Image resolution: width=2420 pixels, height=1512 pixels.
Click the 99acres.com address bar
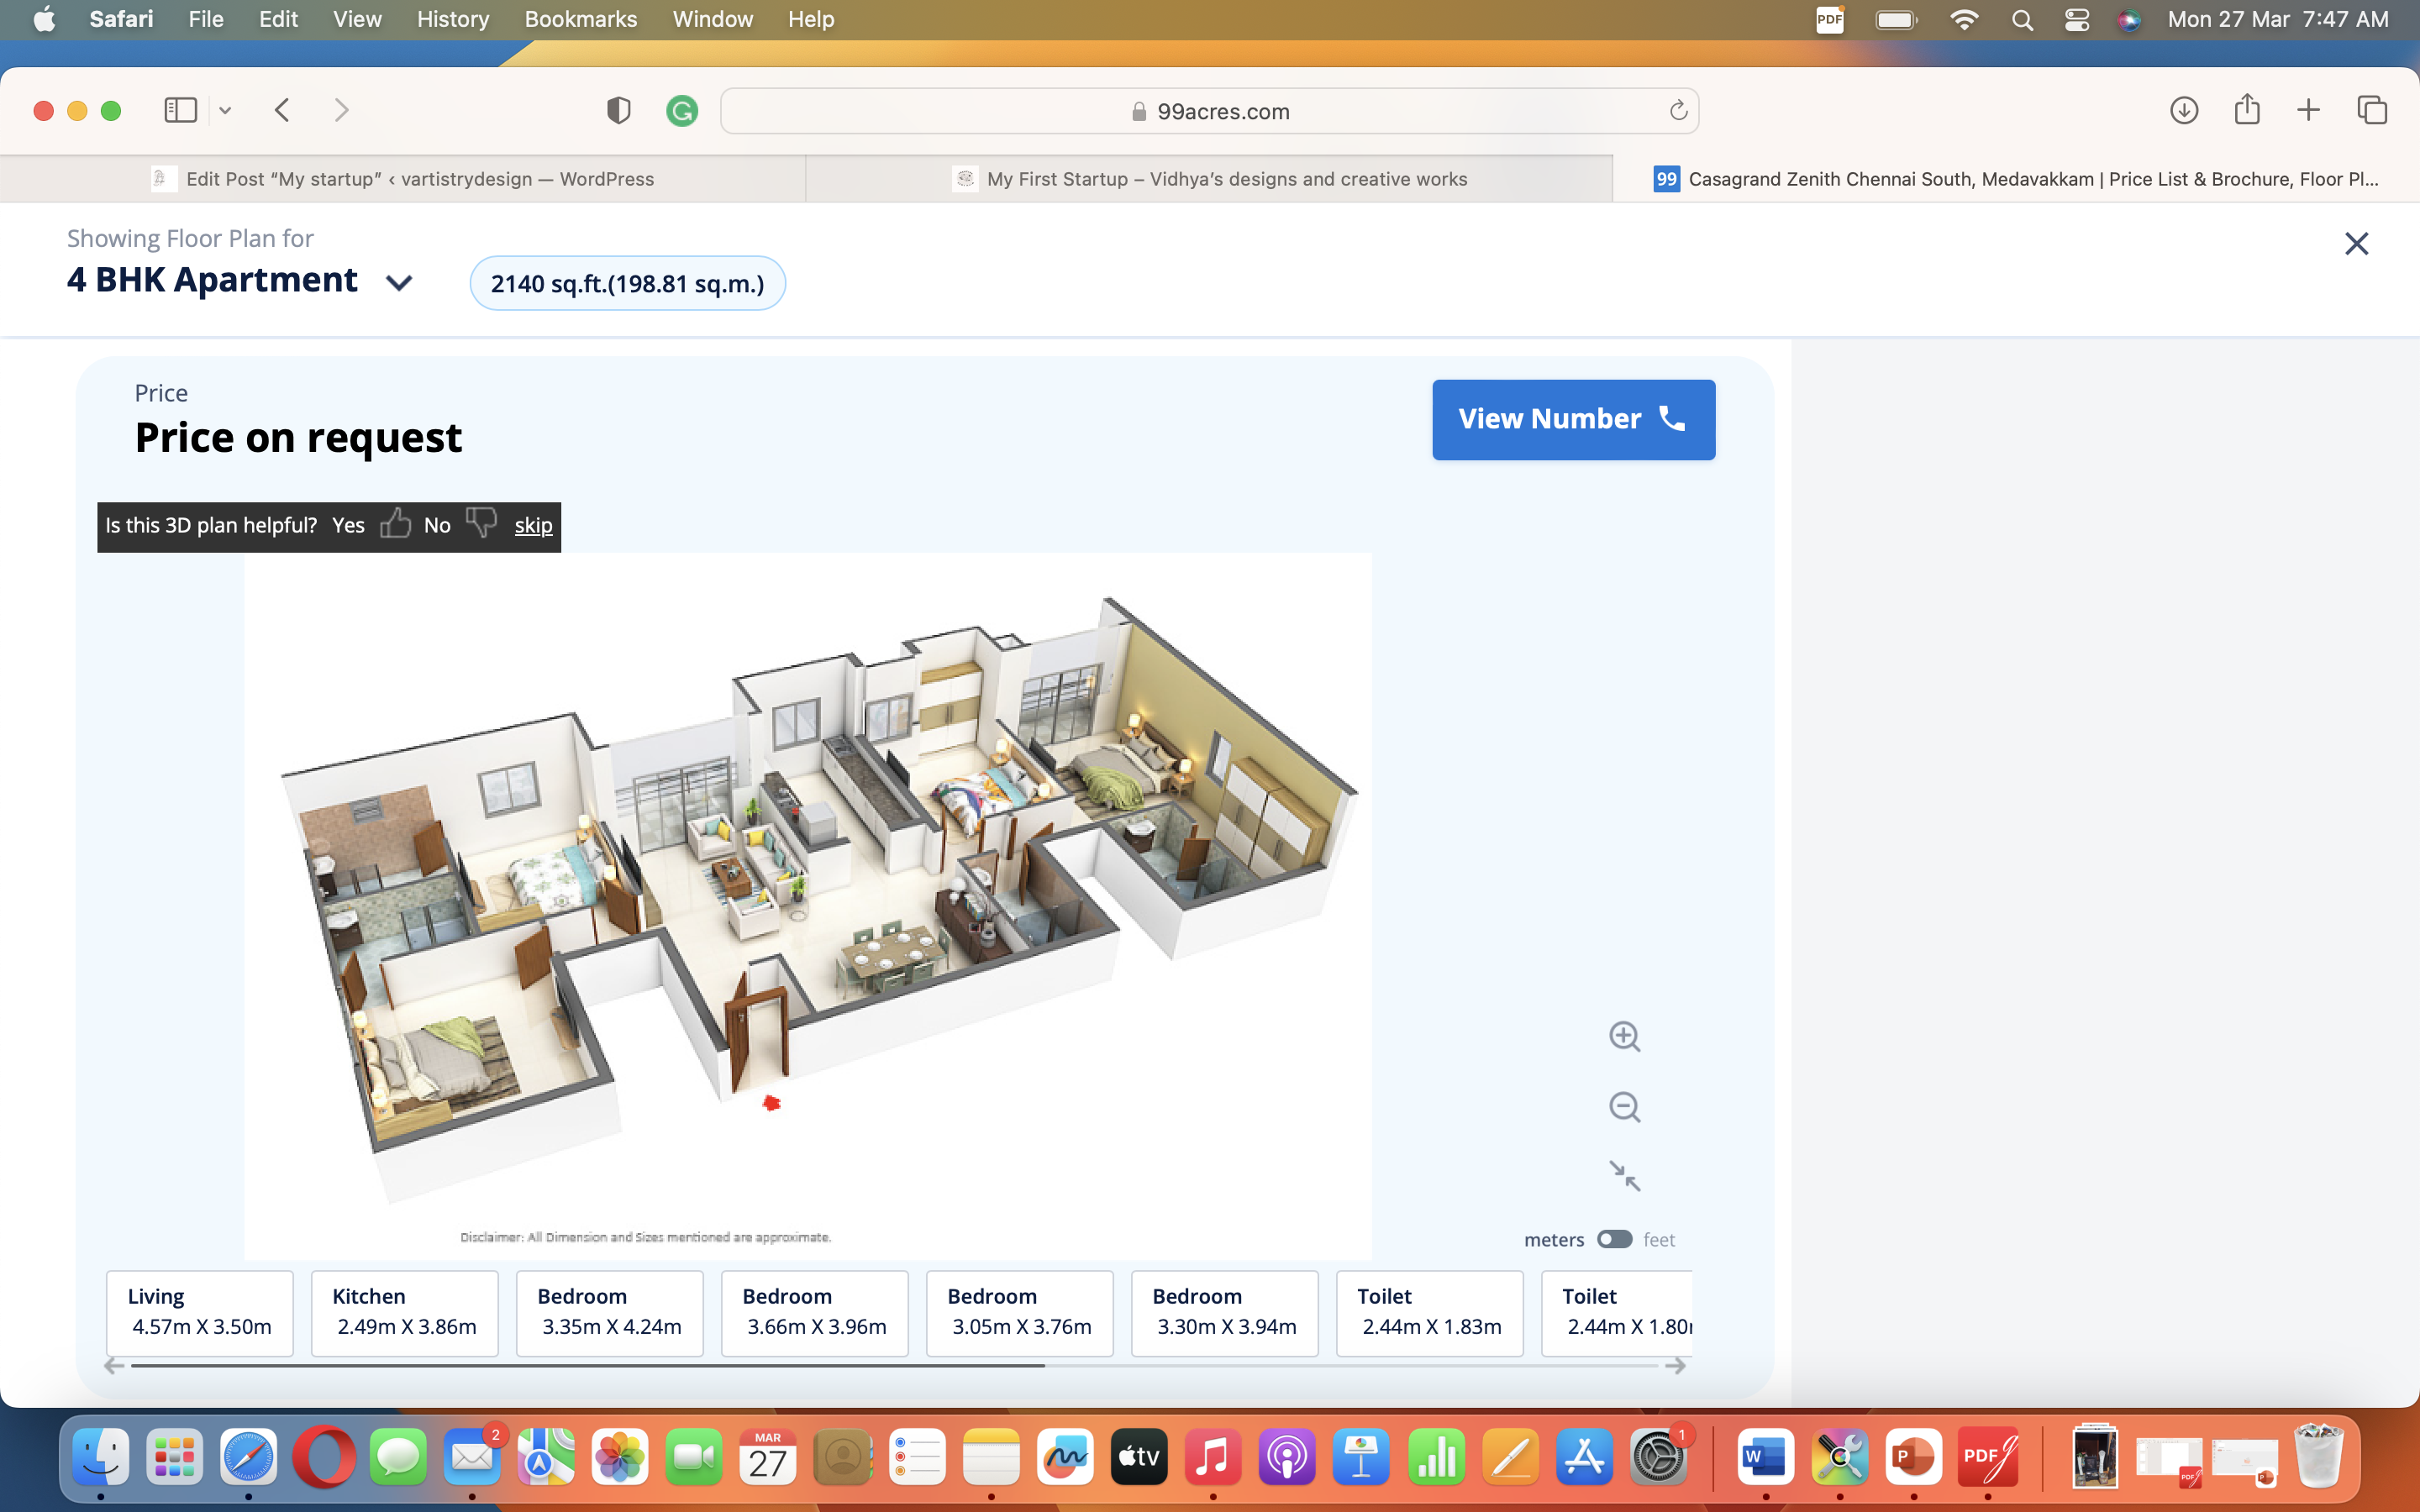[1209, 111]
